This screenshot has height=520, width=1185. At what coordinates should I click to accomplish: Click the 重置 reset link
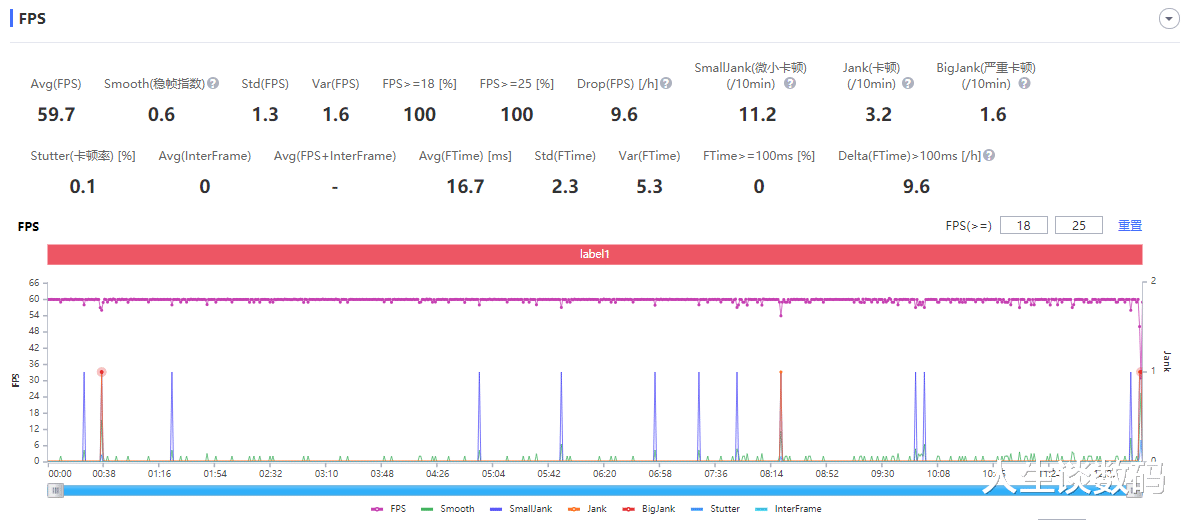pos(1130,225)
